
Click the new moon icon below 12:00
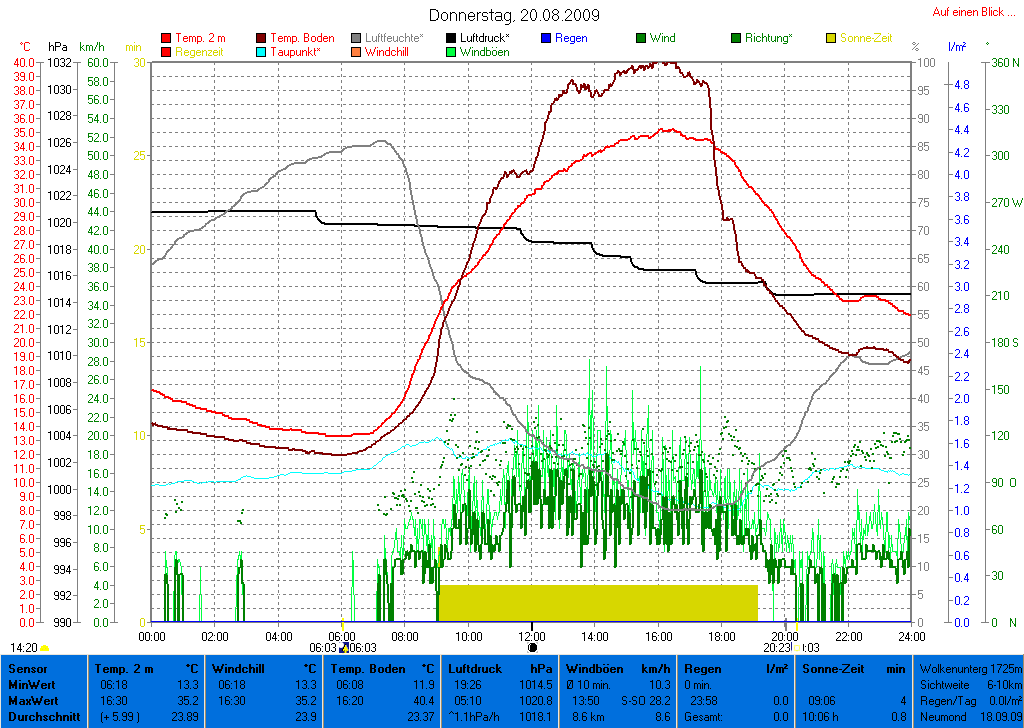[x=532, y=648]
